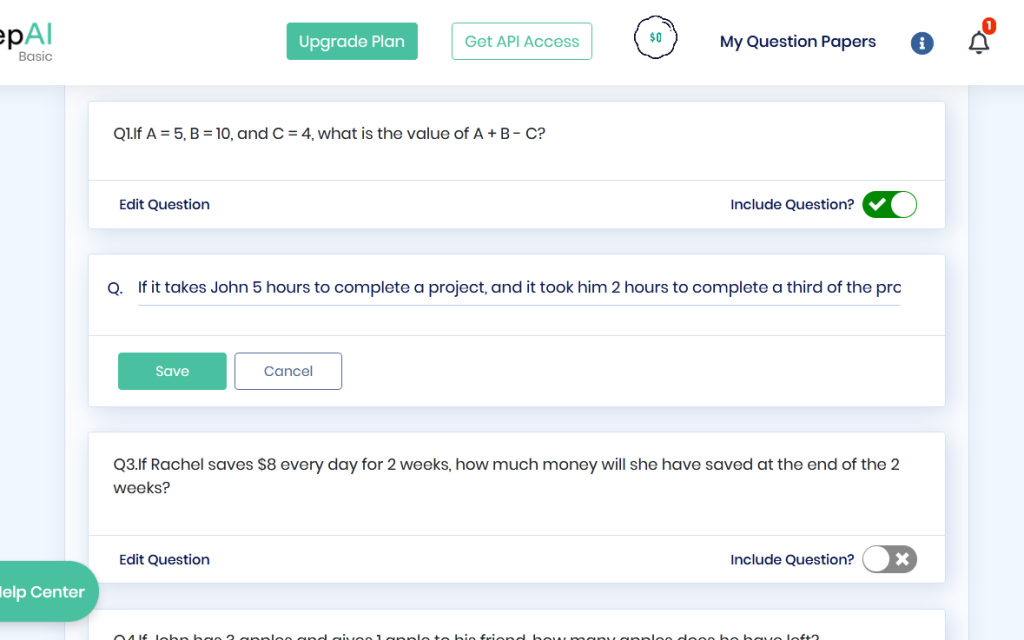This screenshot has width=1024, height=640.
Task: Click the Get API Access button
Action: (521, 41)
